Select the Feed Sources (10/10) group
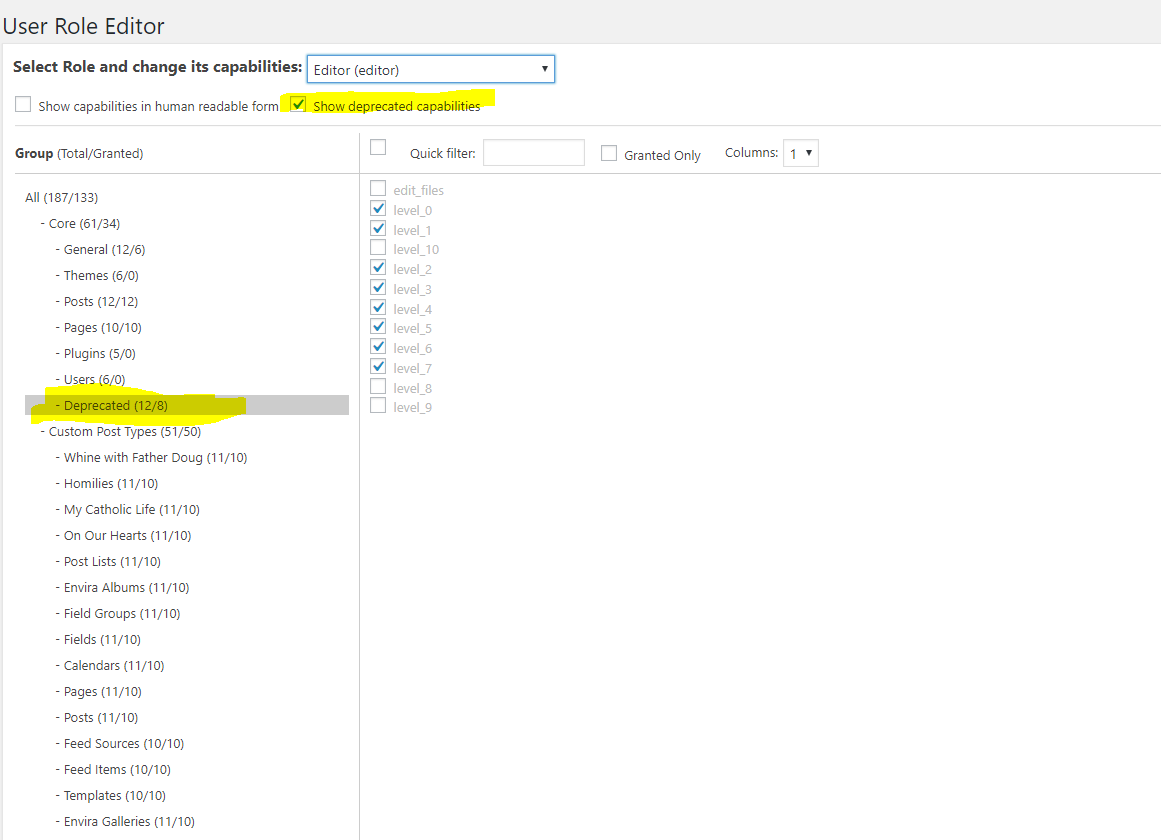1161x840 pixels. click(x=123, y=744)
